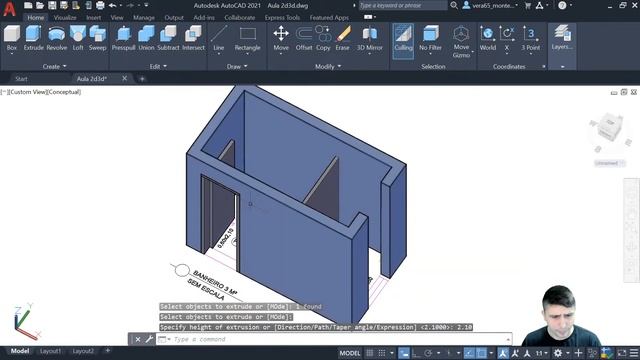This screenshot has width=640, height=360.
Task: Switch to the Start file tab
Action: click(x=21, y=79)
